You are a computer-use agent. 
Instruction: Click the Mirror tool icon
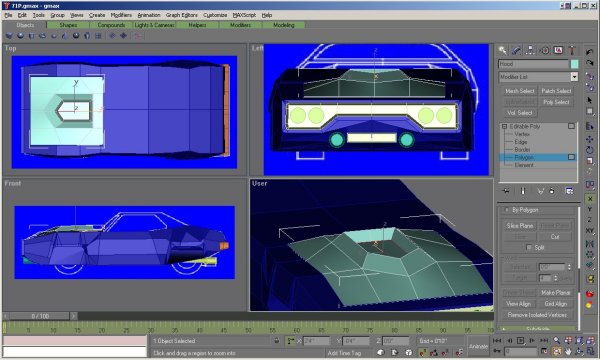(590, 244)
